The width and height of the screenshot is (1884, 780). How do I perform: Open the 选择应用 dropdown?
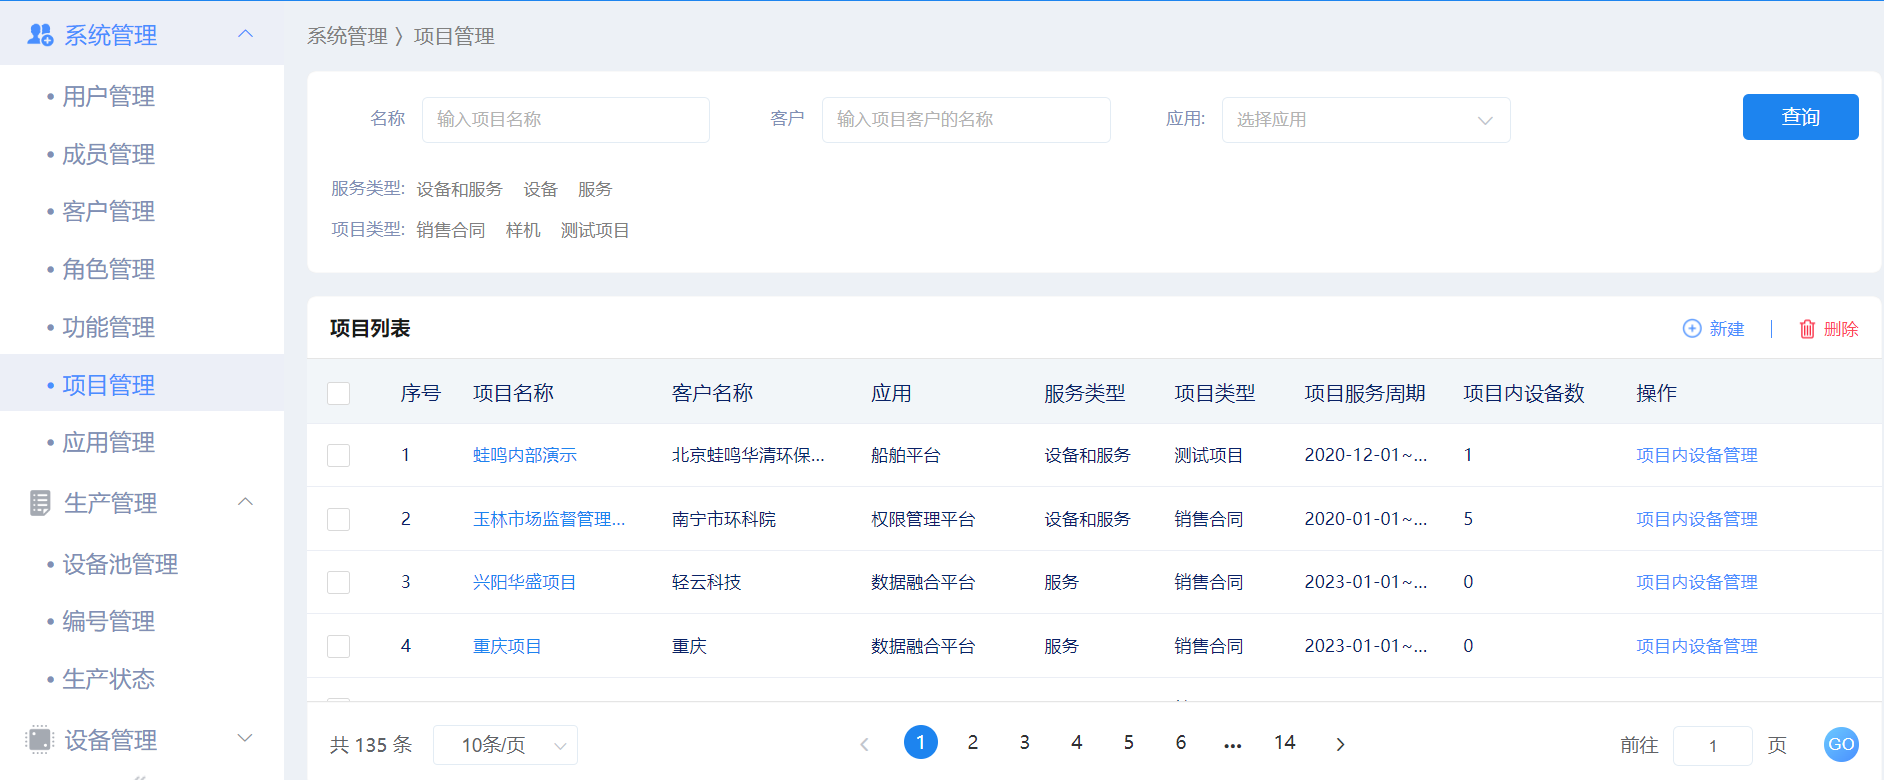point(1366,120)
